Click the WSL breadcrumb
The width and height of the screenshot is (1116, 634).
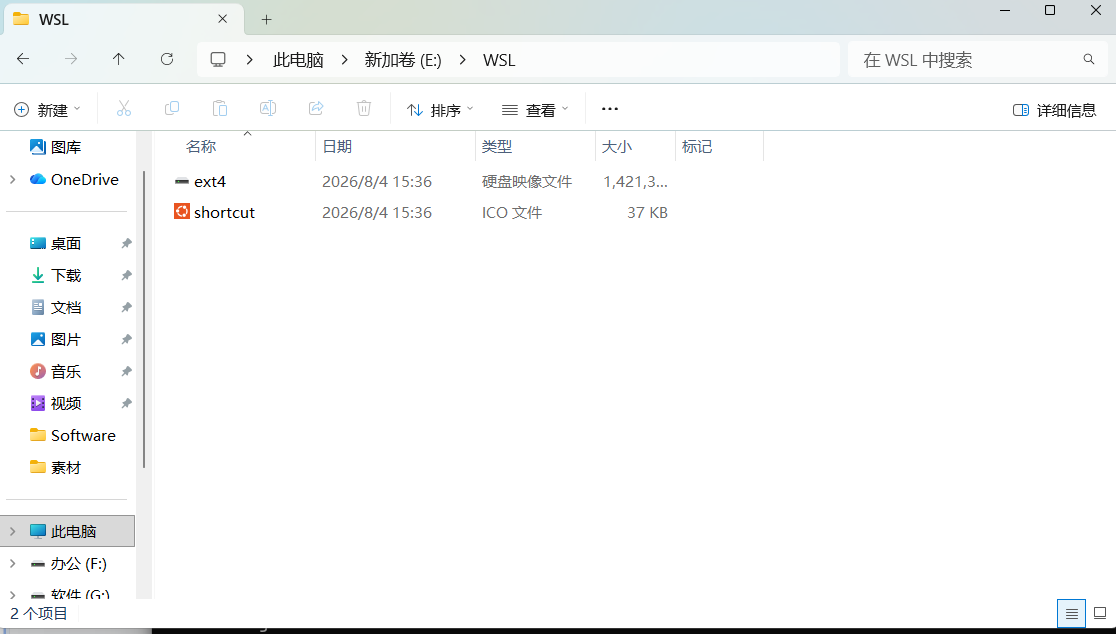[x=499, y=60]
